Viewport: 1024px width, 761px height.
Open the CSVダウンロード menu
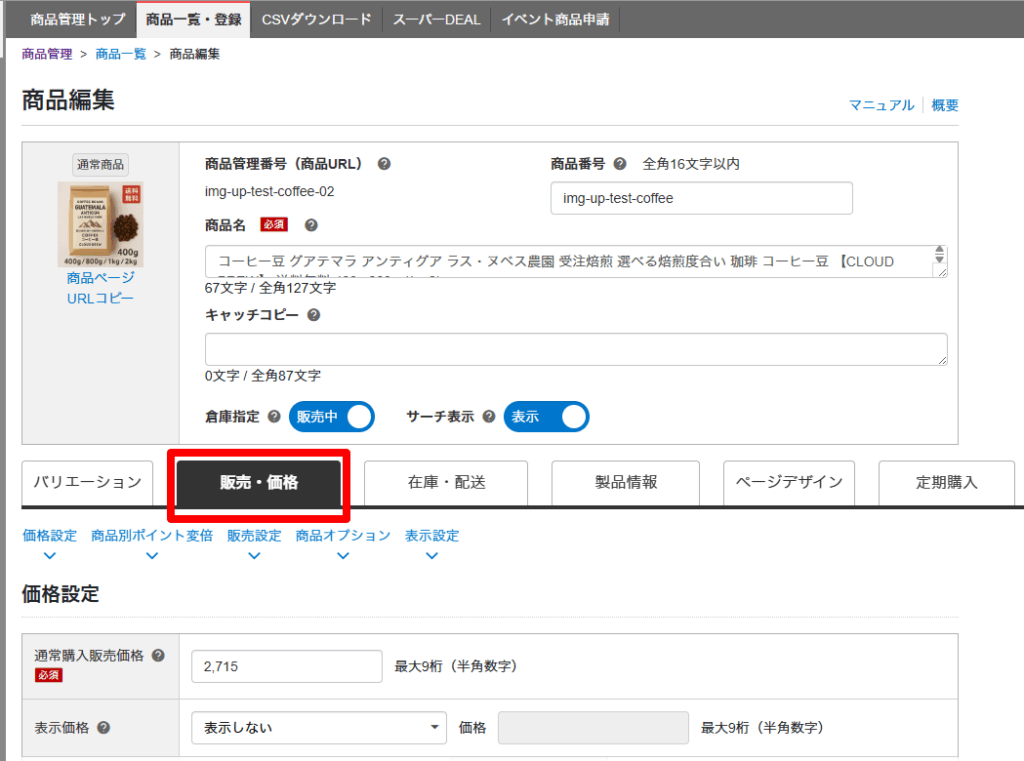pyautogui.click(x=316, y=19)
